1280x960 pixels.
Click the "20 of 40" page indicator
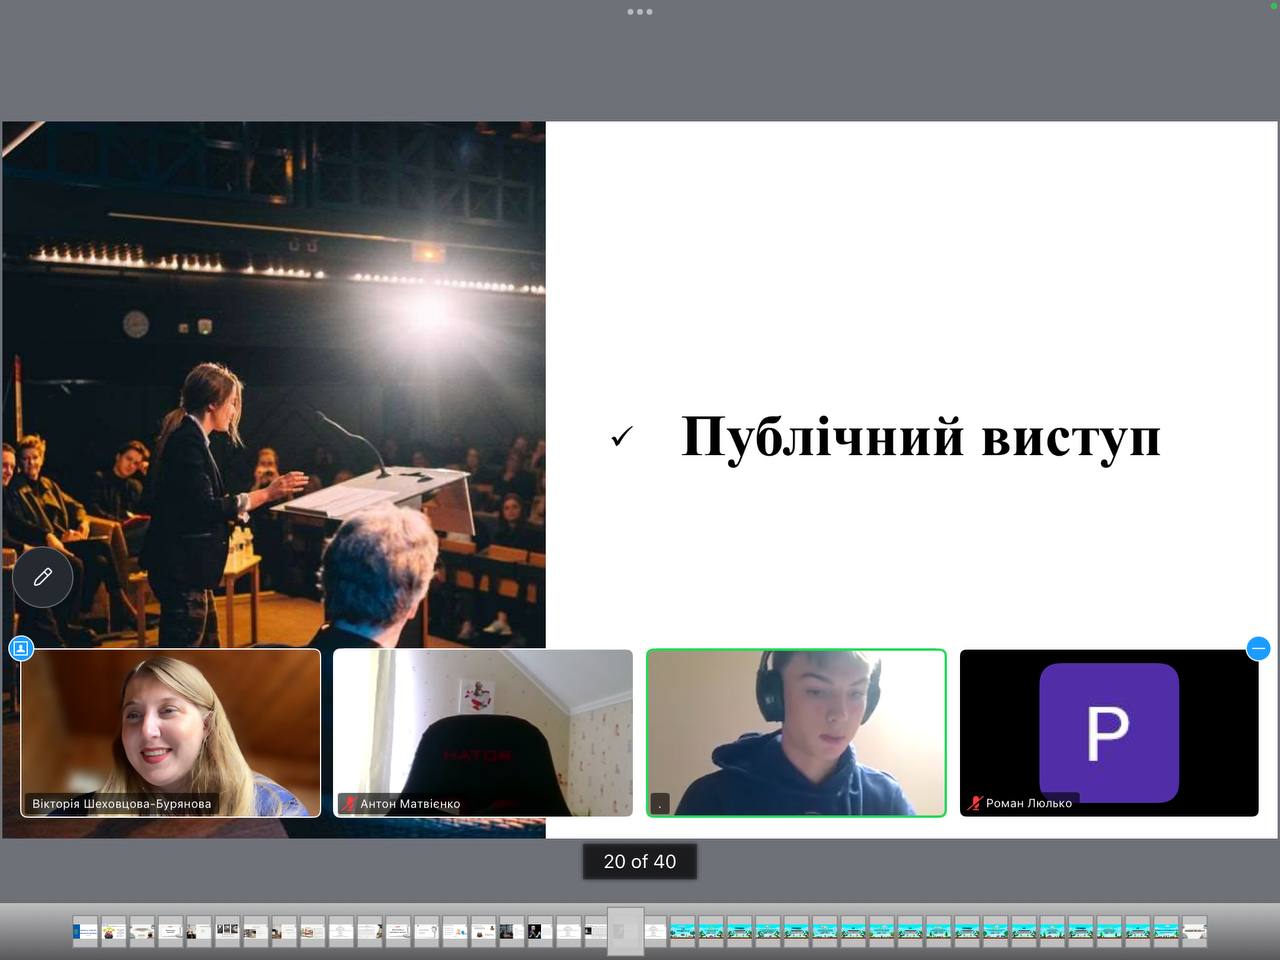(640, 861)
